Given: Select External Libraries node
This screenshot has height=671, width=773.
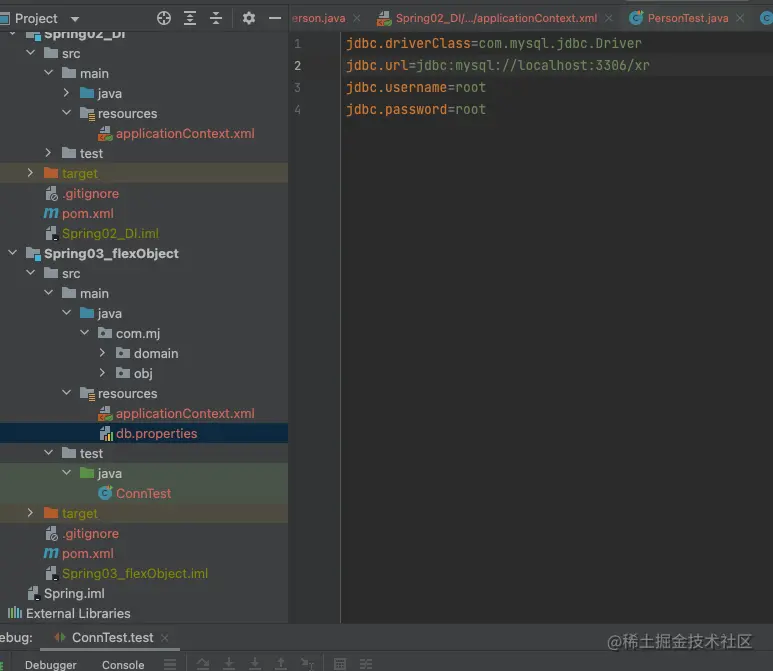Looking at the screenshot, I should (78, 613).
